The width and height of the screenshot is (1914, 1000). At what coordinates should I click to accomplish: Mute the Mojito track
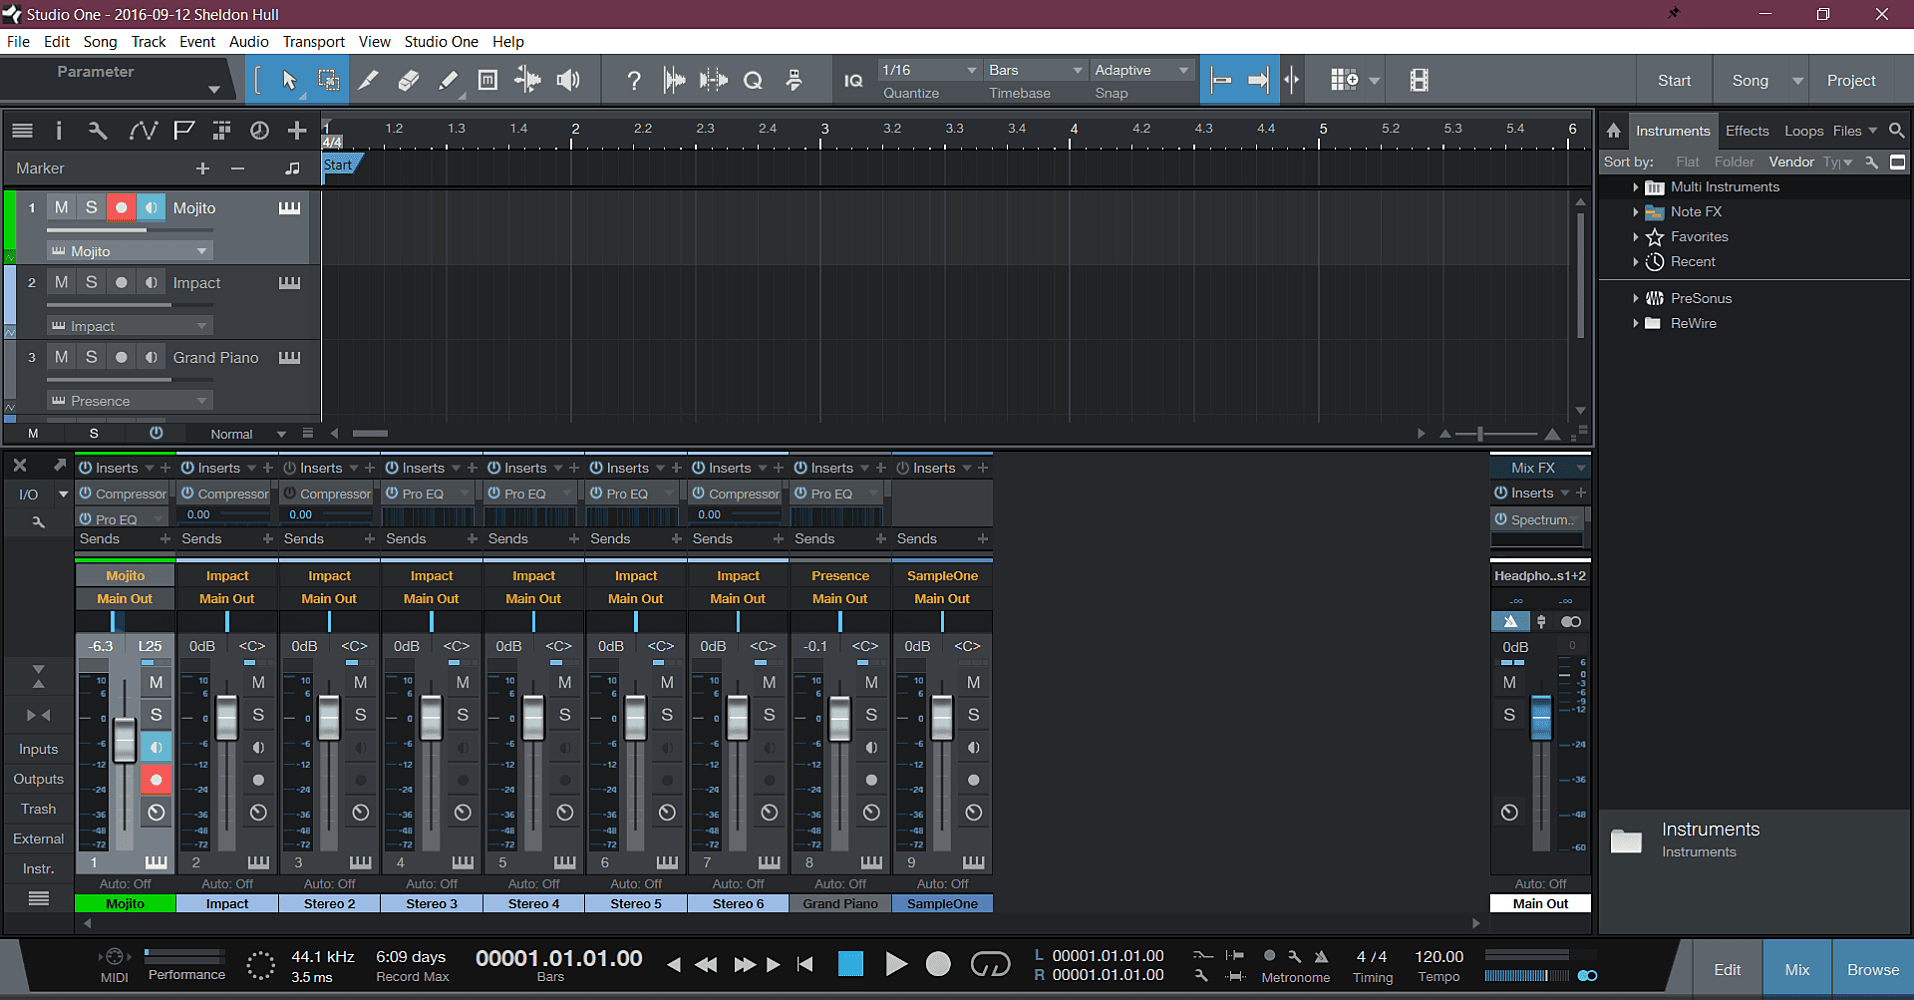click(62, 207)
